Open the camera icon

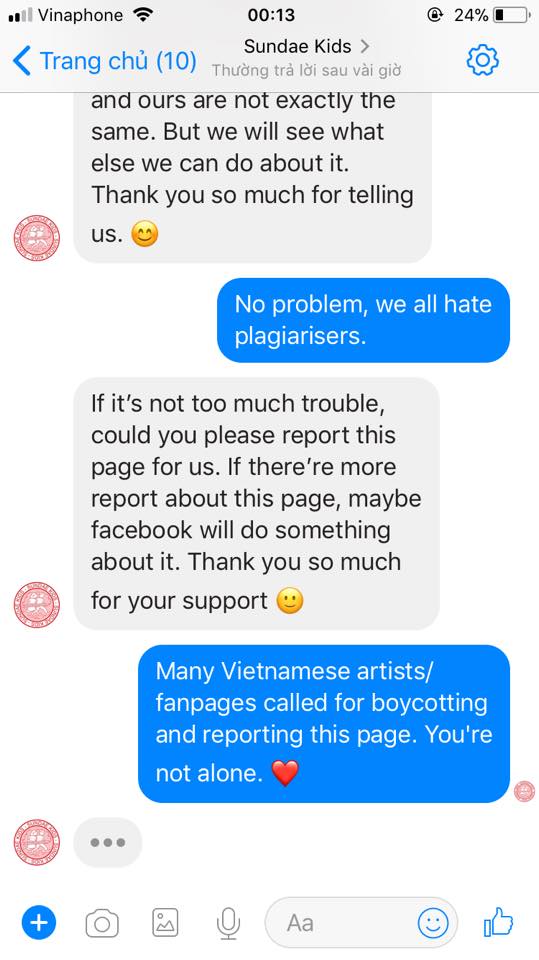102,923
